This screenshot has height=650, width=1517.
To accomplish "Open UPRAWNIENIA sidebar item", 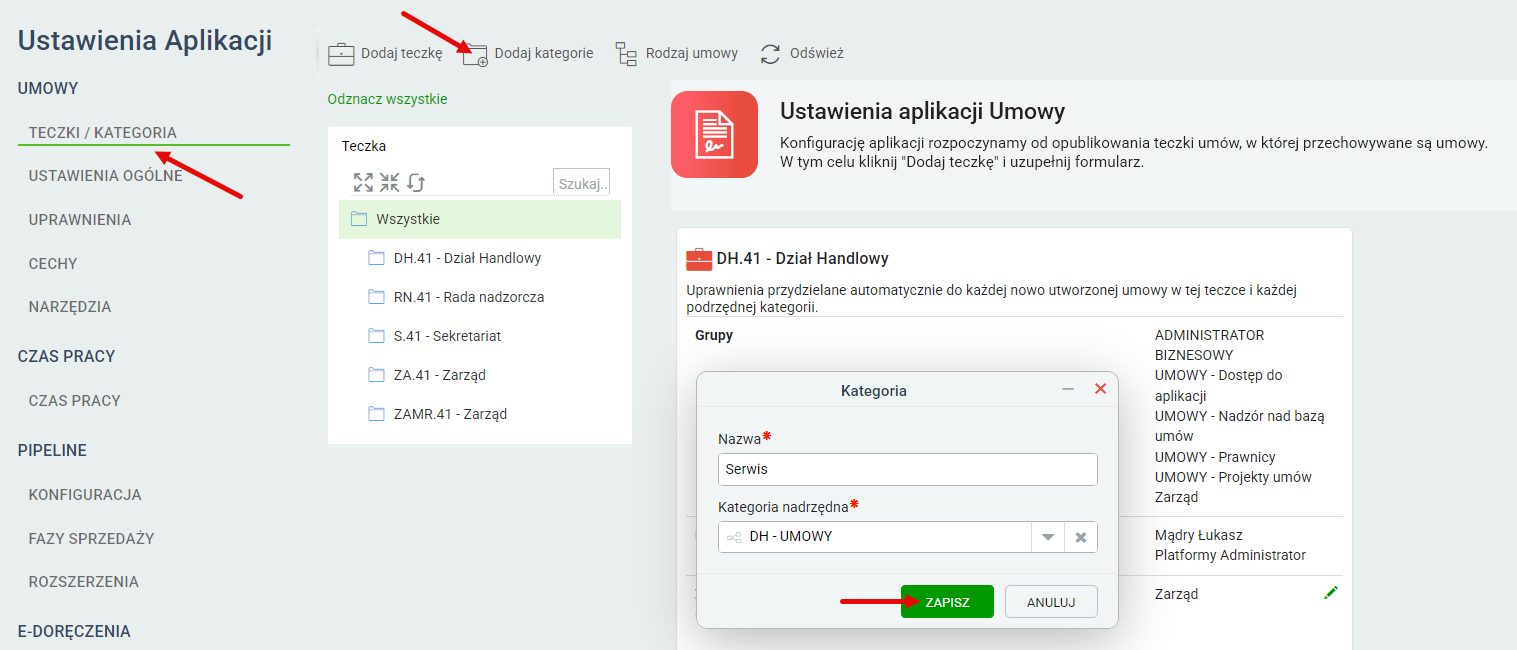I will pos(80,220).
